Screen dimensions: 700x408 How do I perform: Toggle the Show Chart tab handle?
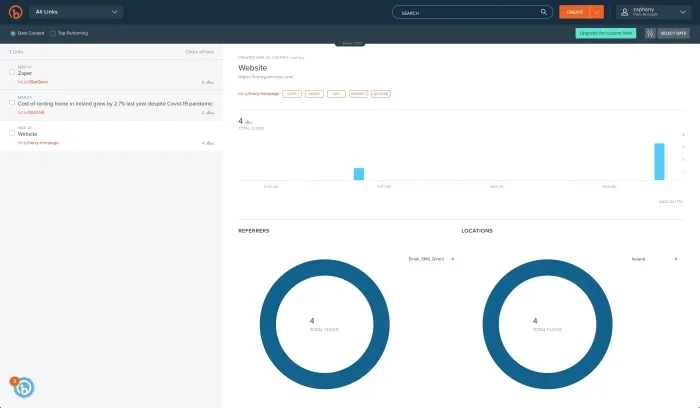[x=350, y=43]
